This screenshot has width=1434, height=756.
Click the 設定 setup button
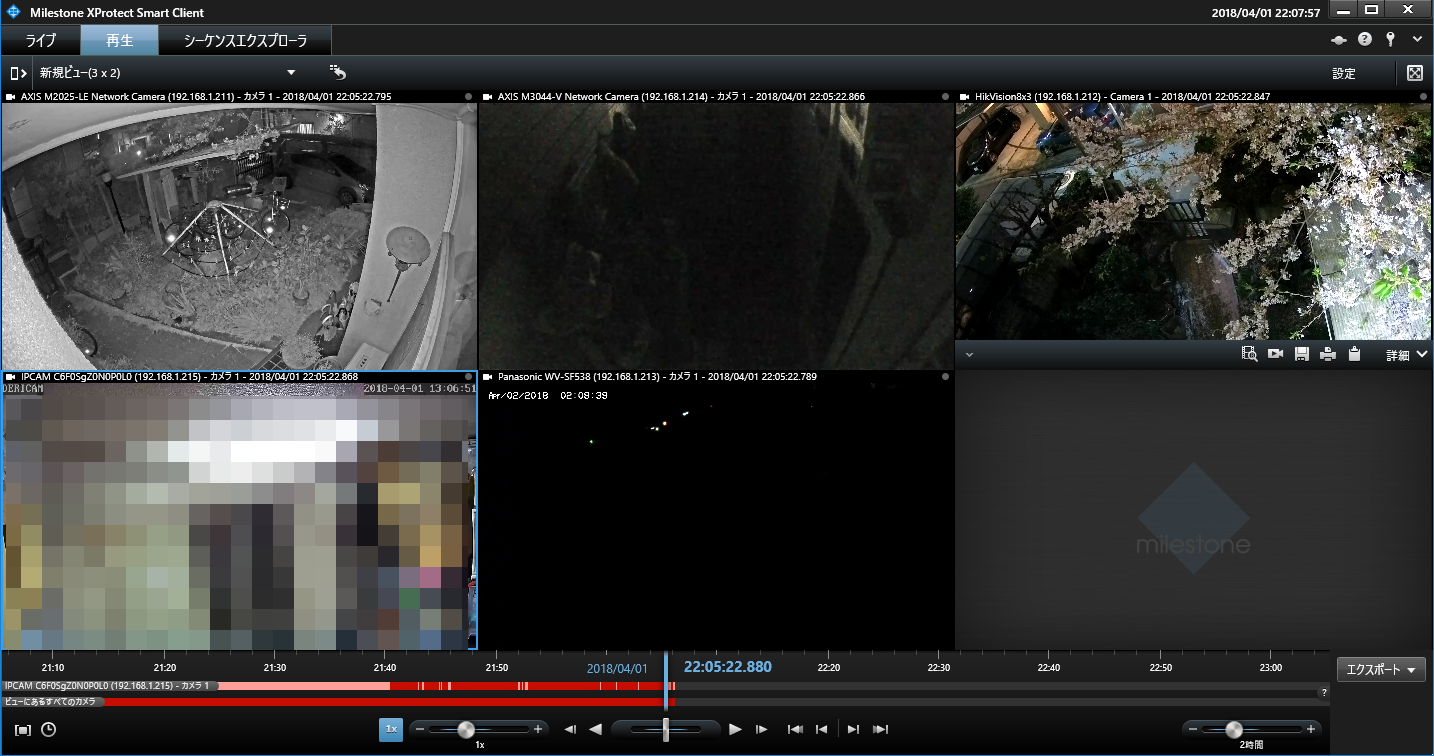tap(1344, 73)
